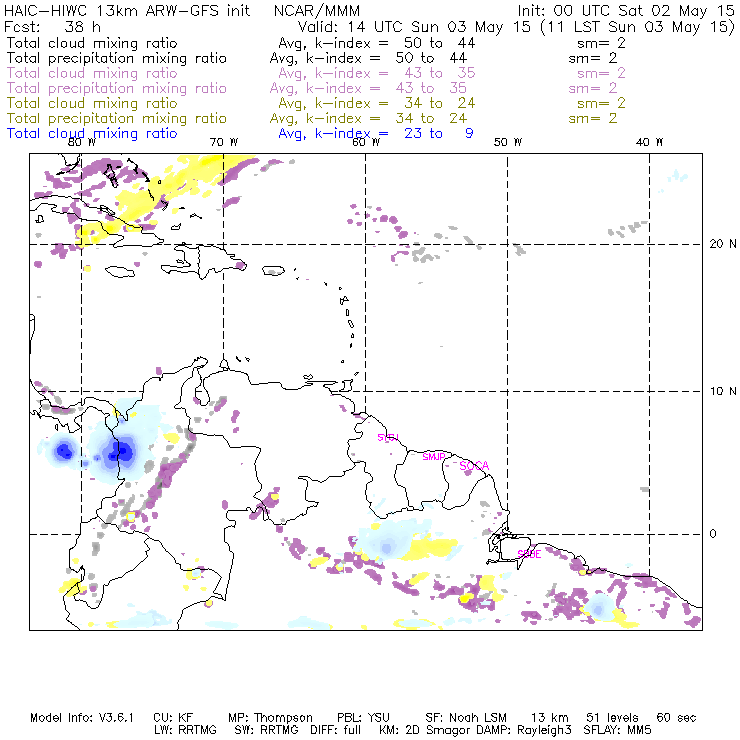Click the blue 'Total cloud mixing ratio' legend label
Viewport: 740px width, 740px height.
(x=92, y=134)
